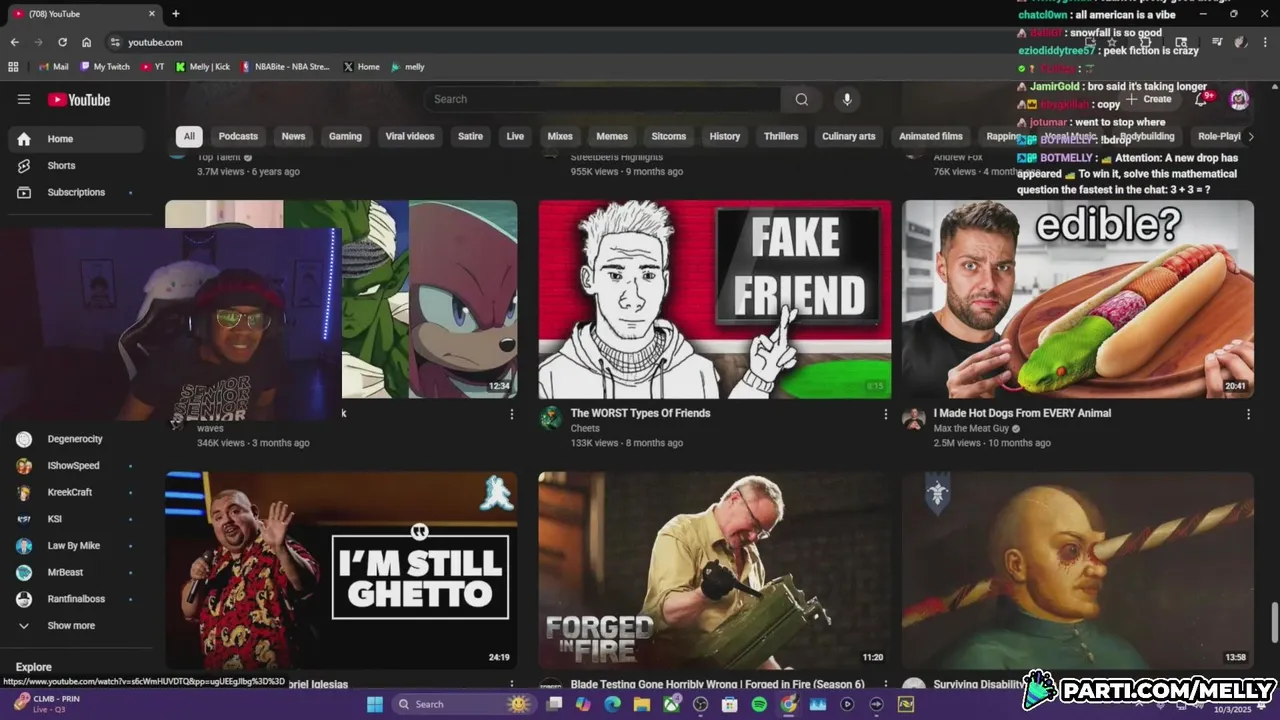Select the Live filter chip
Image resolution: width=1280 pixels, height=720 pixels.
coord(515,136)
